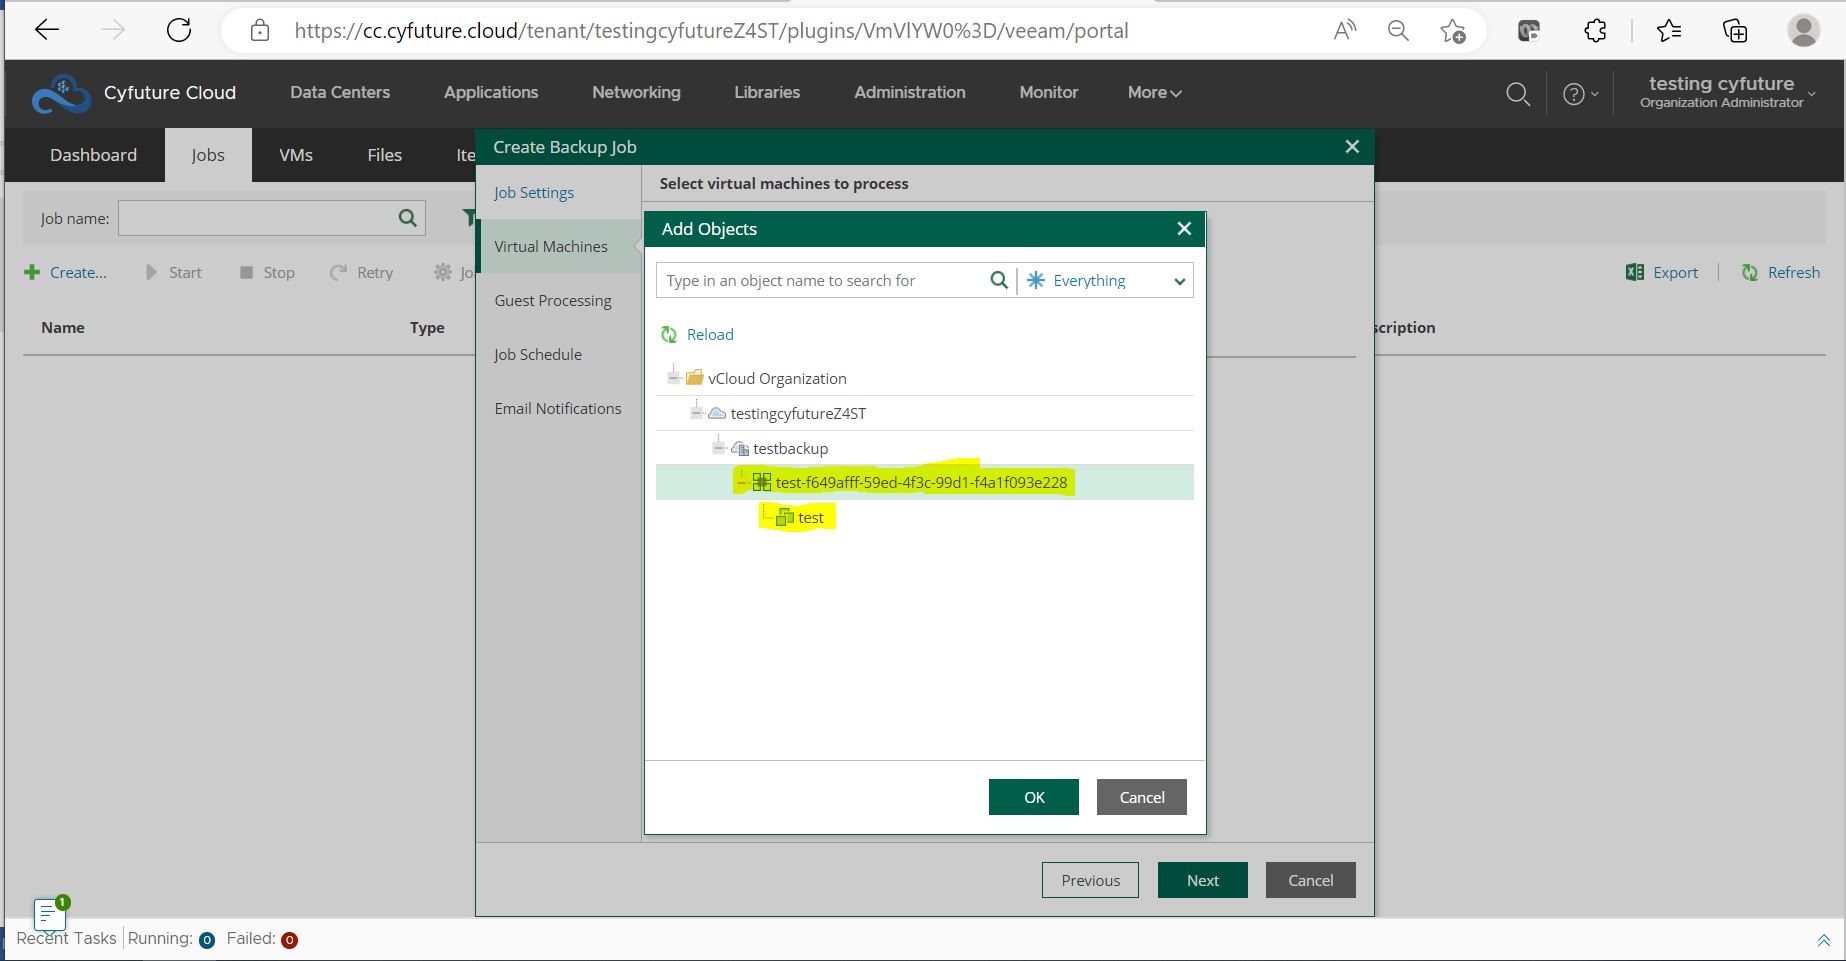This screenshot has height=961, width=1846.
Task: Go back with the browser back arrow
Action: (47, 30)
